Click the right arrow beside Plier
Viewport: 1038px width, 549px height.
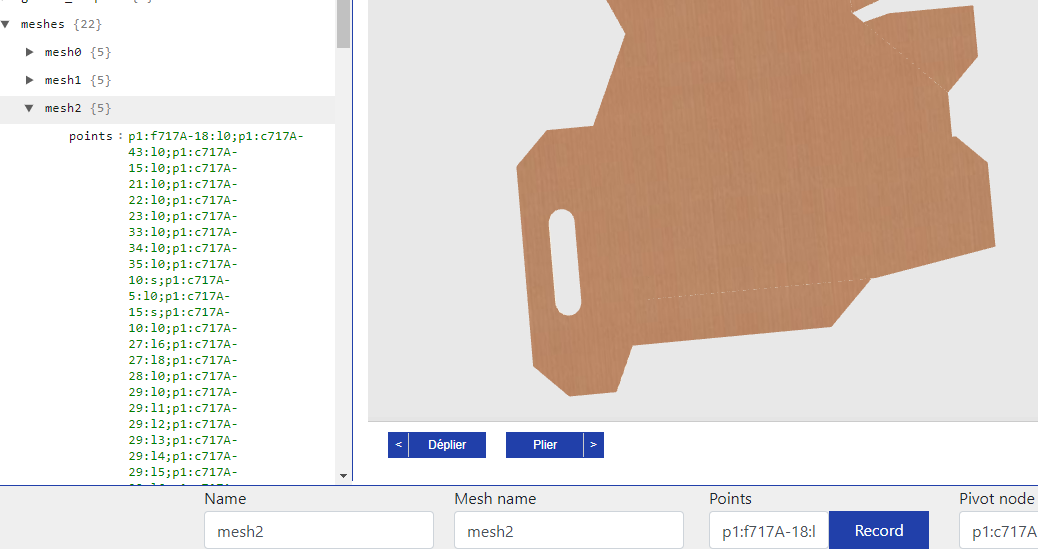(594, 445)
